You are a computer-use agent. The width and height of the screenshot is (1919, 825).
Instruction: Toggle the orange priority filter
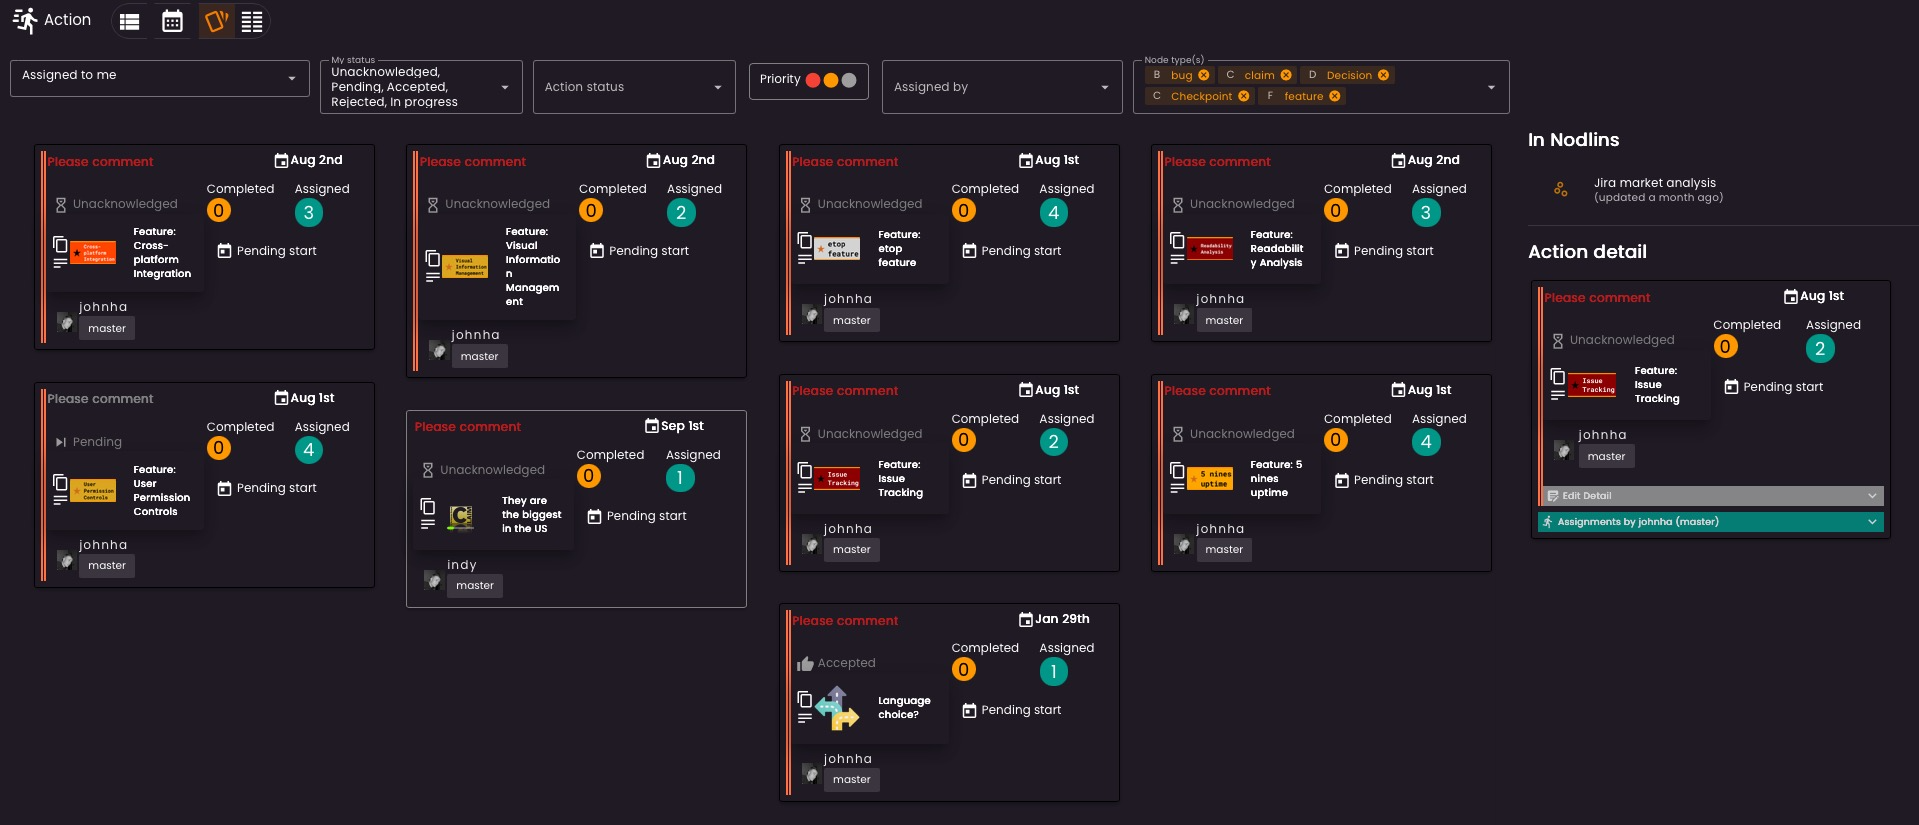pyautogui.click(x=831, y=80)
